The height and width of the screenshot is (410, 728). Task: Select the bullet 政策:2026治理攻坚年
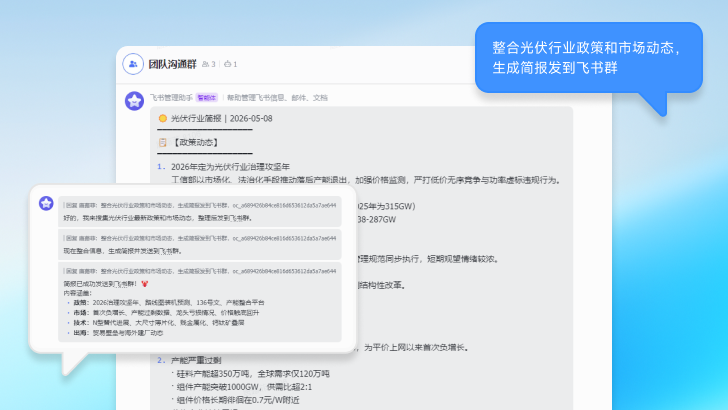click(169, 302)
